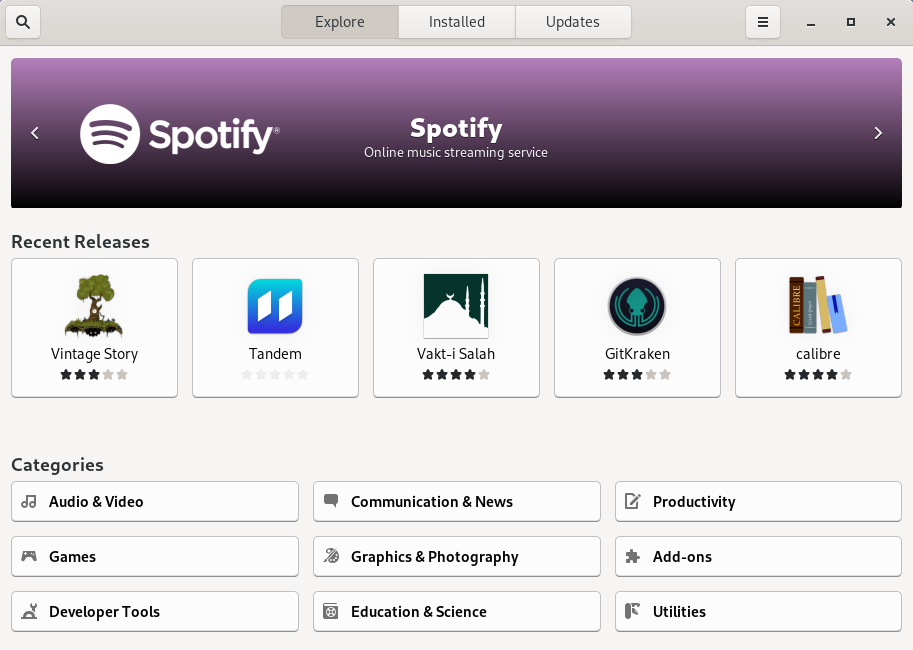The image size is (913, 650).
Task: Click the Vintage Story tree icon
Action: [94, 306]
